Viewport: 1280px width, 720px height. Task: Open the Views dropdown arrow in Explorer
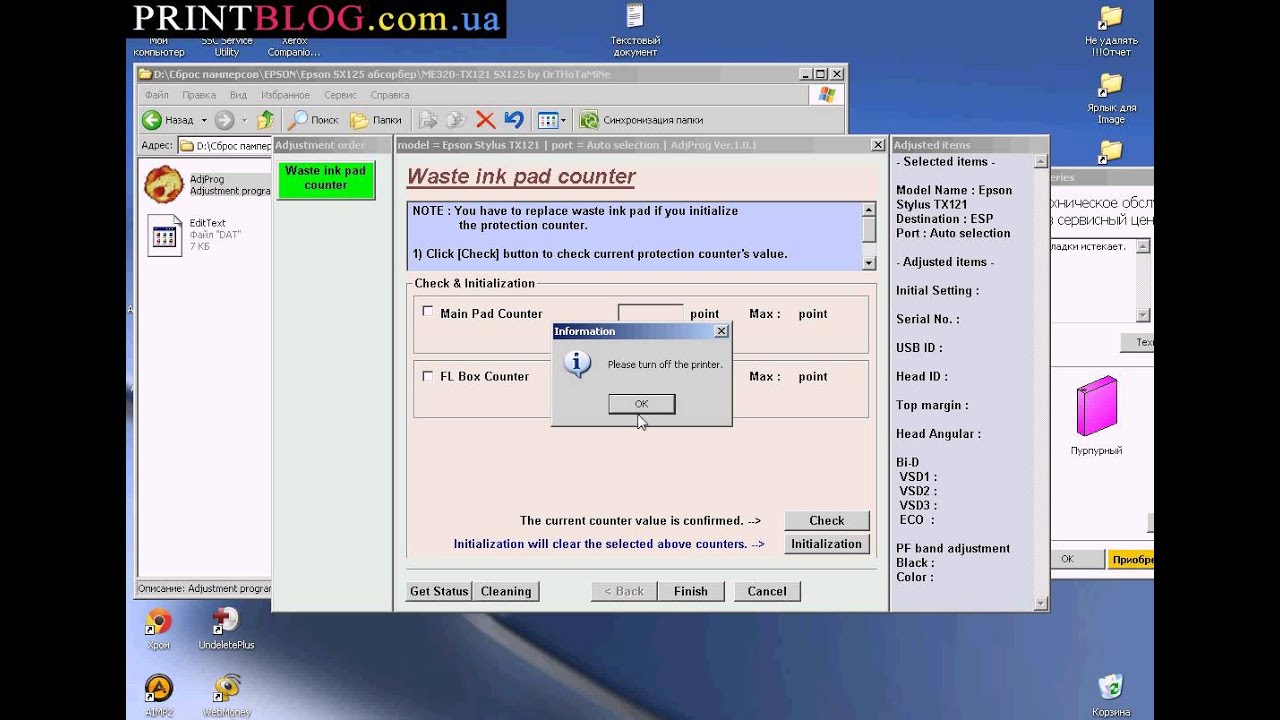tap(563, 120)
